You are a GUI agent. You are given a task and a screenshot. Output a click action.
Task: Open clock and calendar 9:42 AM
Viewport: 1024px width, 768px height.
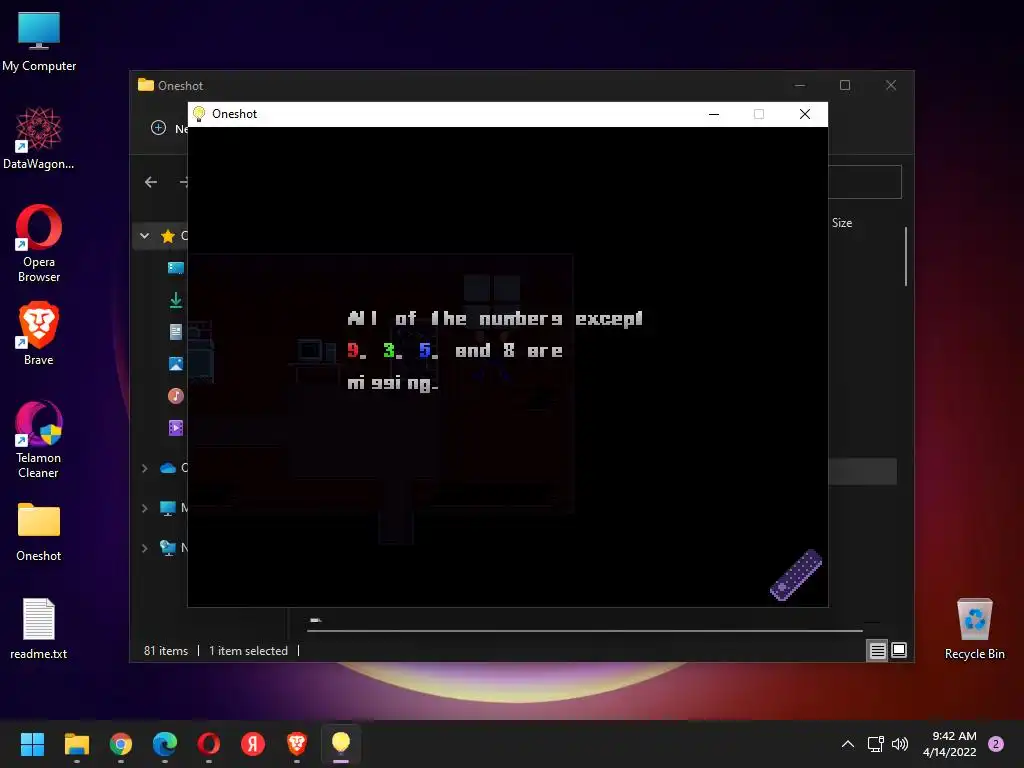pyautogui.click(x=950, y=744)
